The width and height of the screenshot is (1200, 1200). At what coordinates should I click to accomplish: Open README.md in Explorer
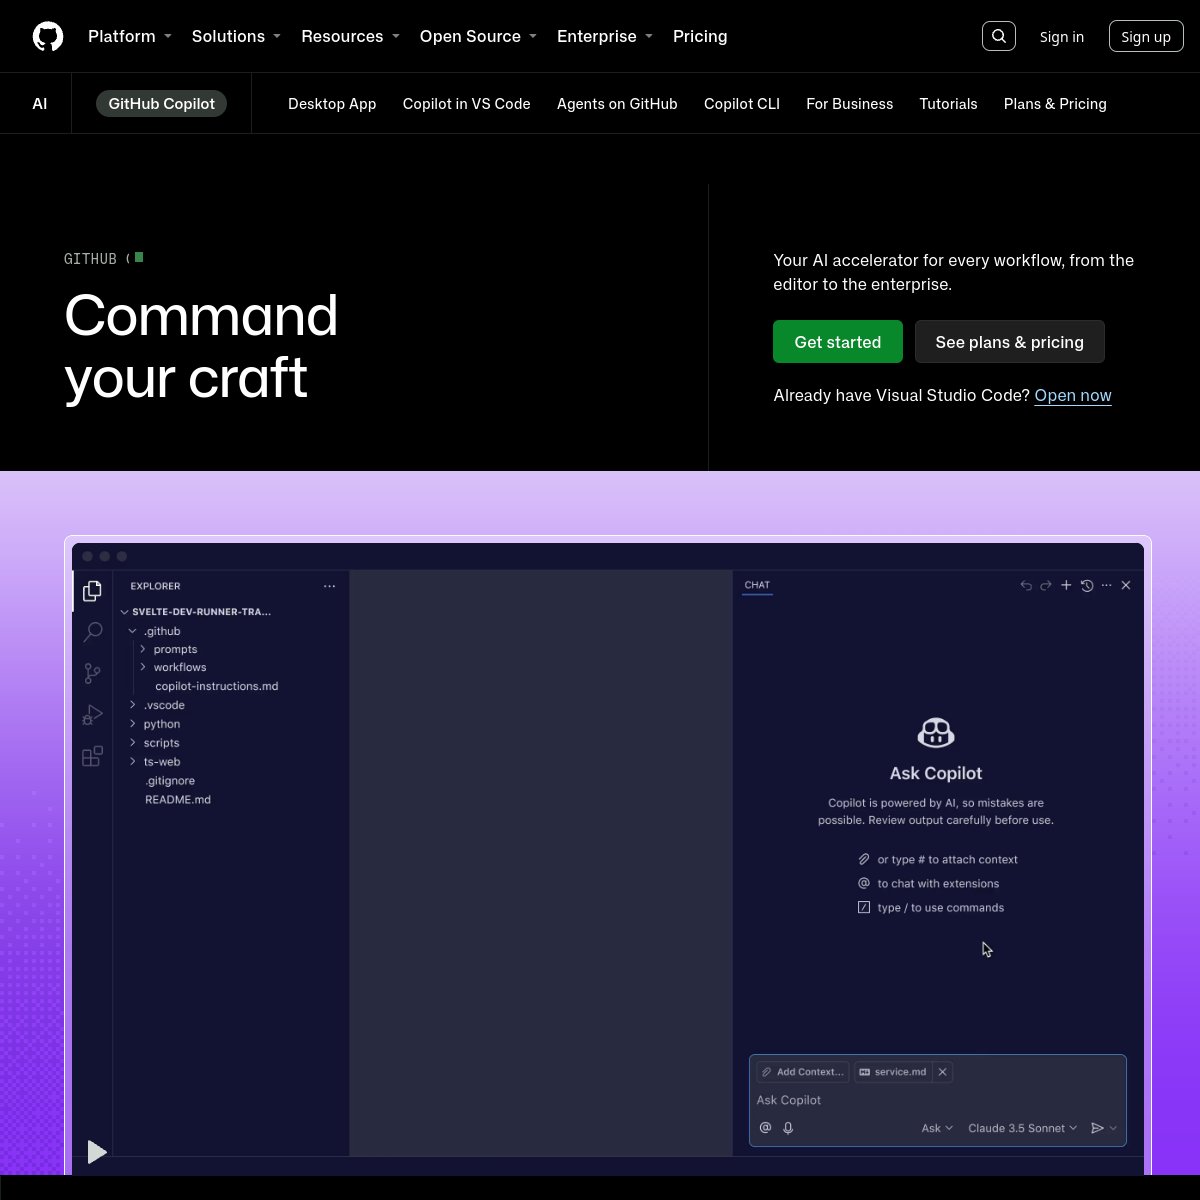(x=178, y=800)
